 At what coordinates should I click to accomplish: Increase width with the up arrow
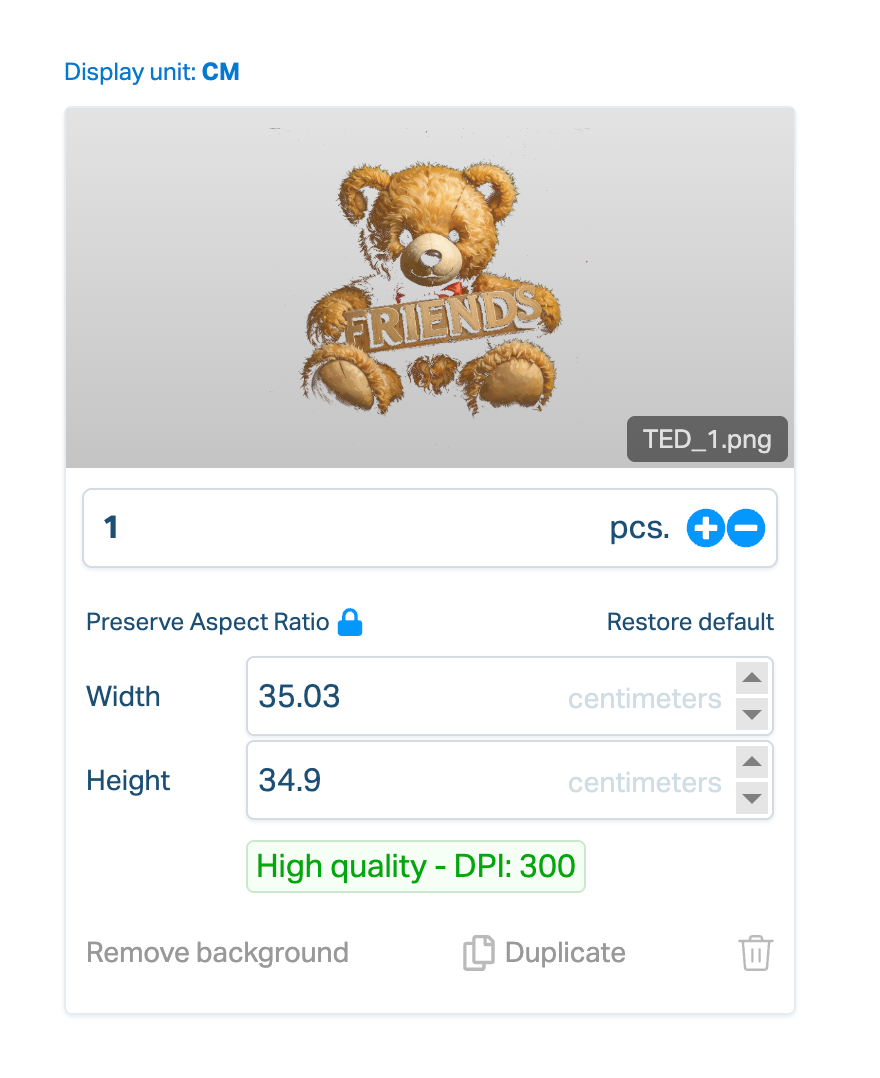point(753,679)
